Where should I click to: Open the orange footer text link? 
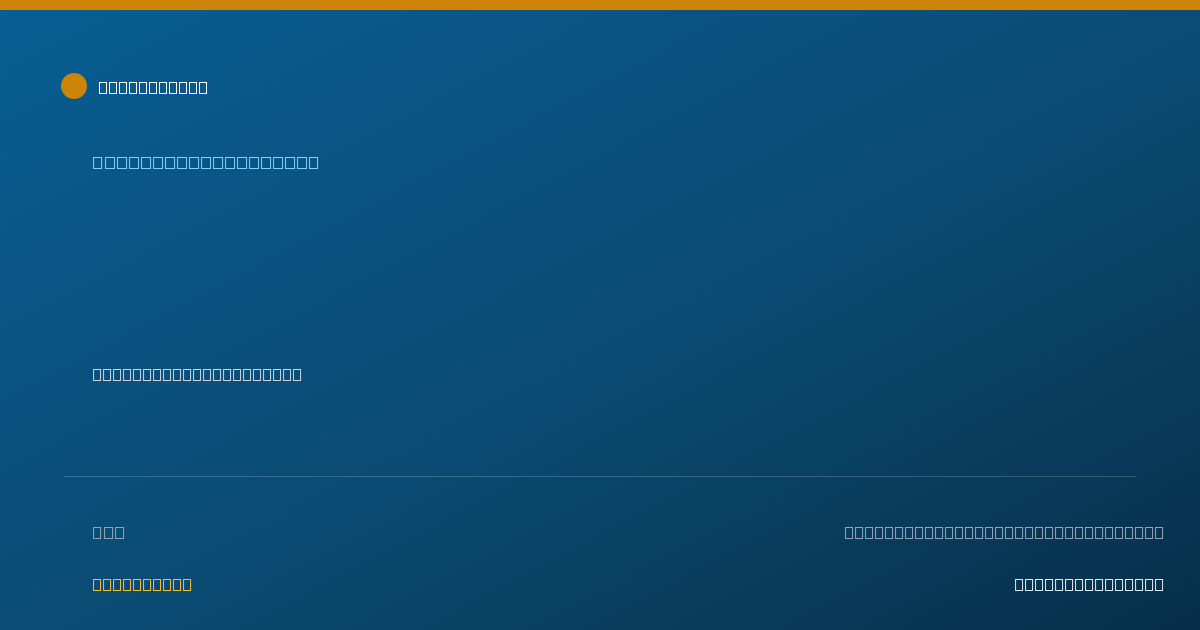point(142,584)
